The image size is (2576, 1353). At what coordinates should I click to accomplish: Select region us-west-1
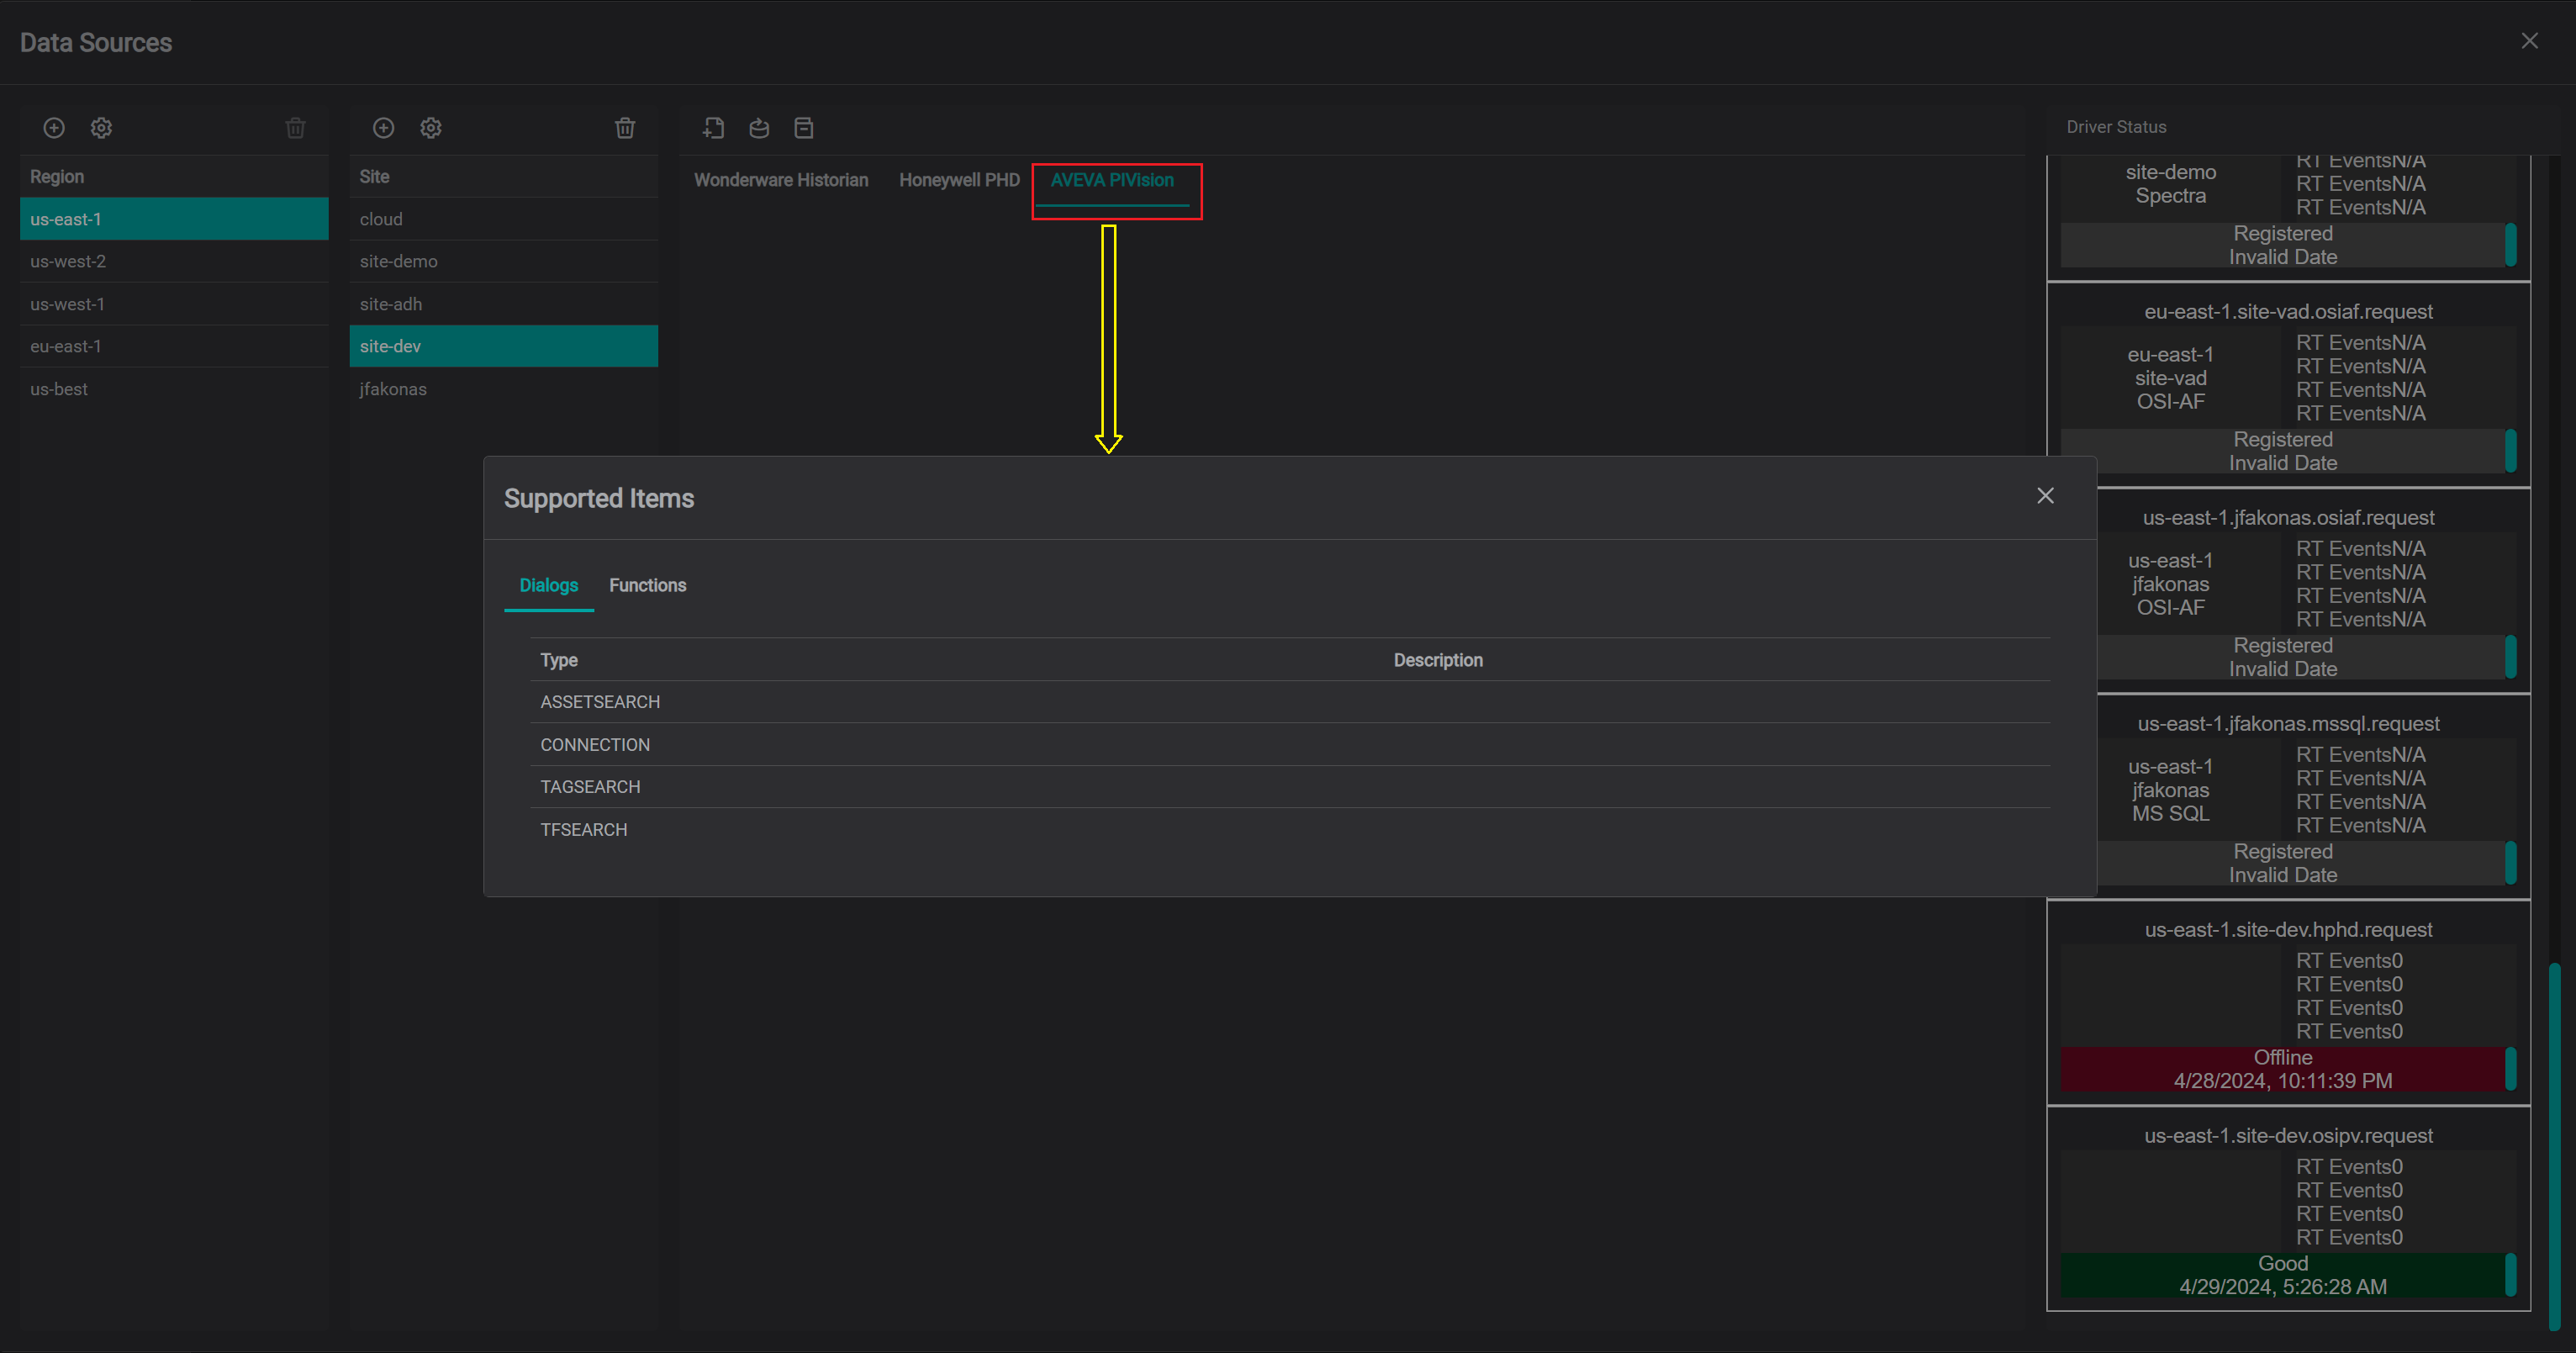(x=174, y=304)
